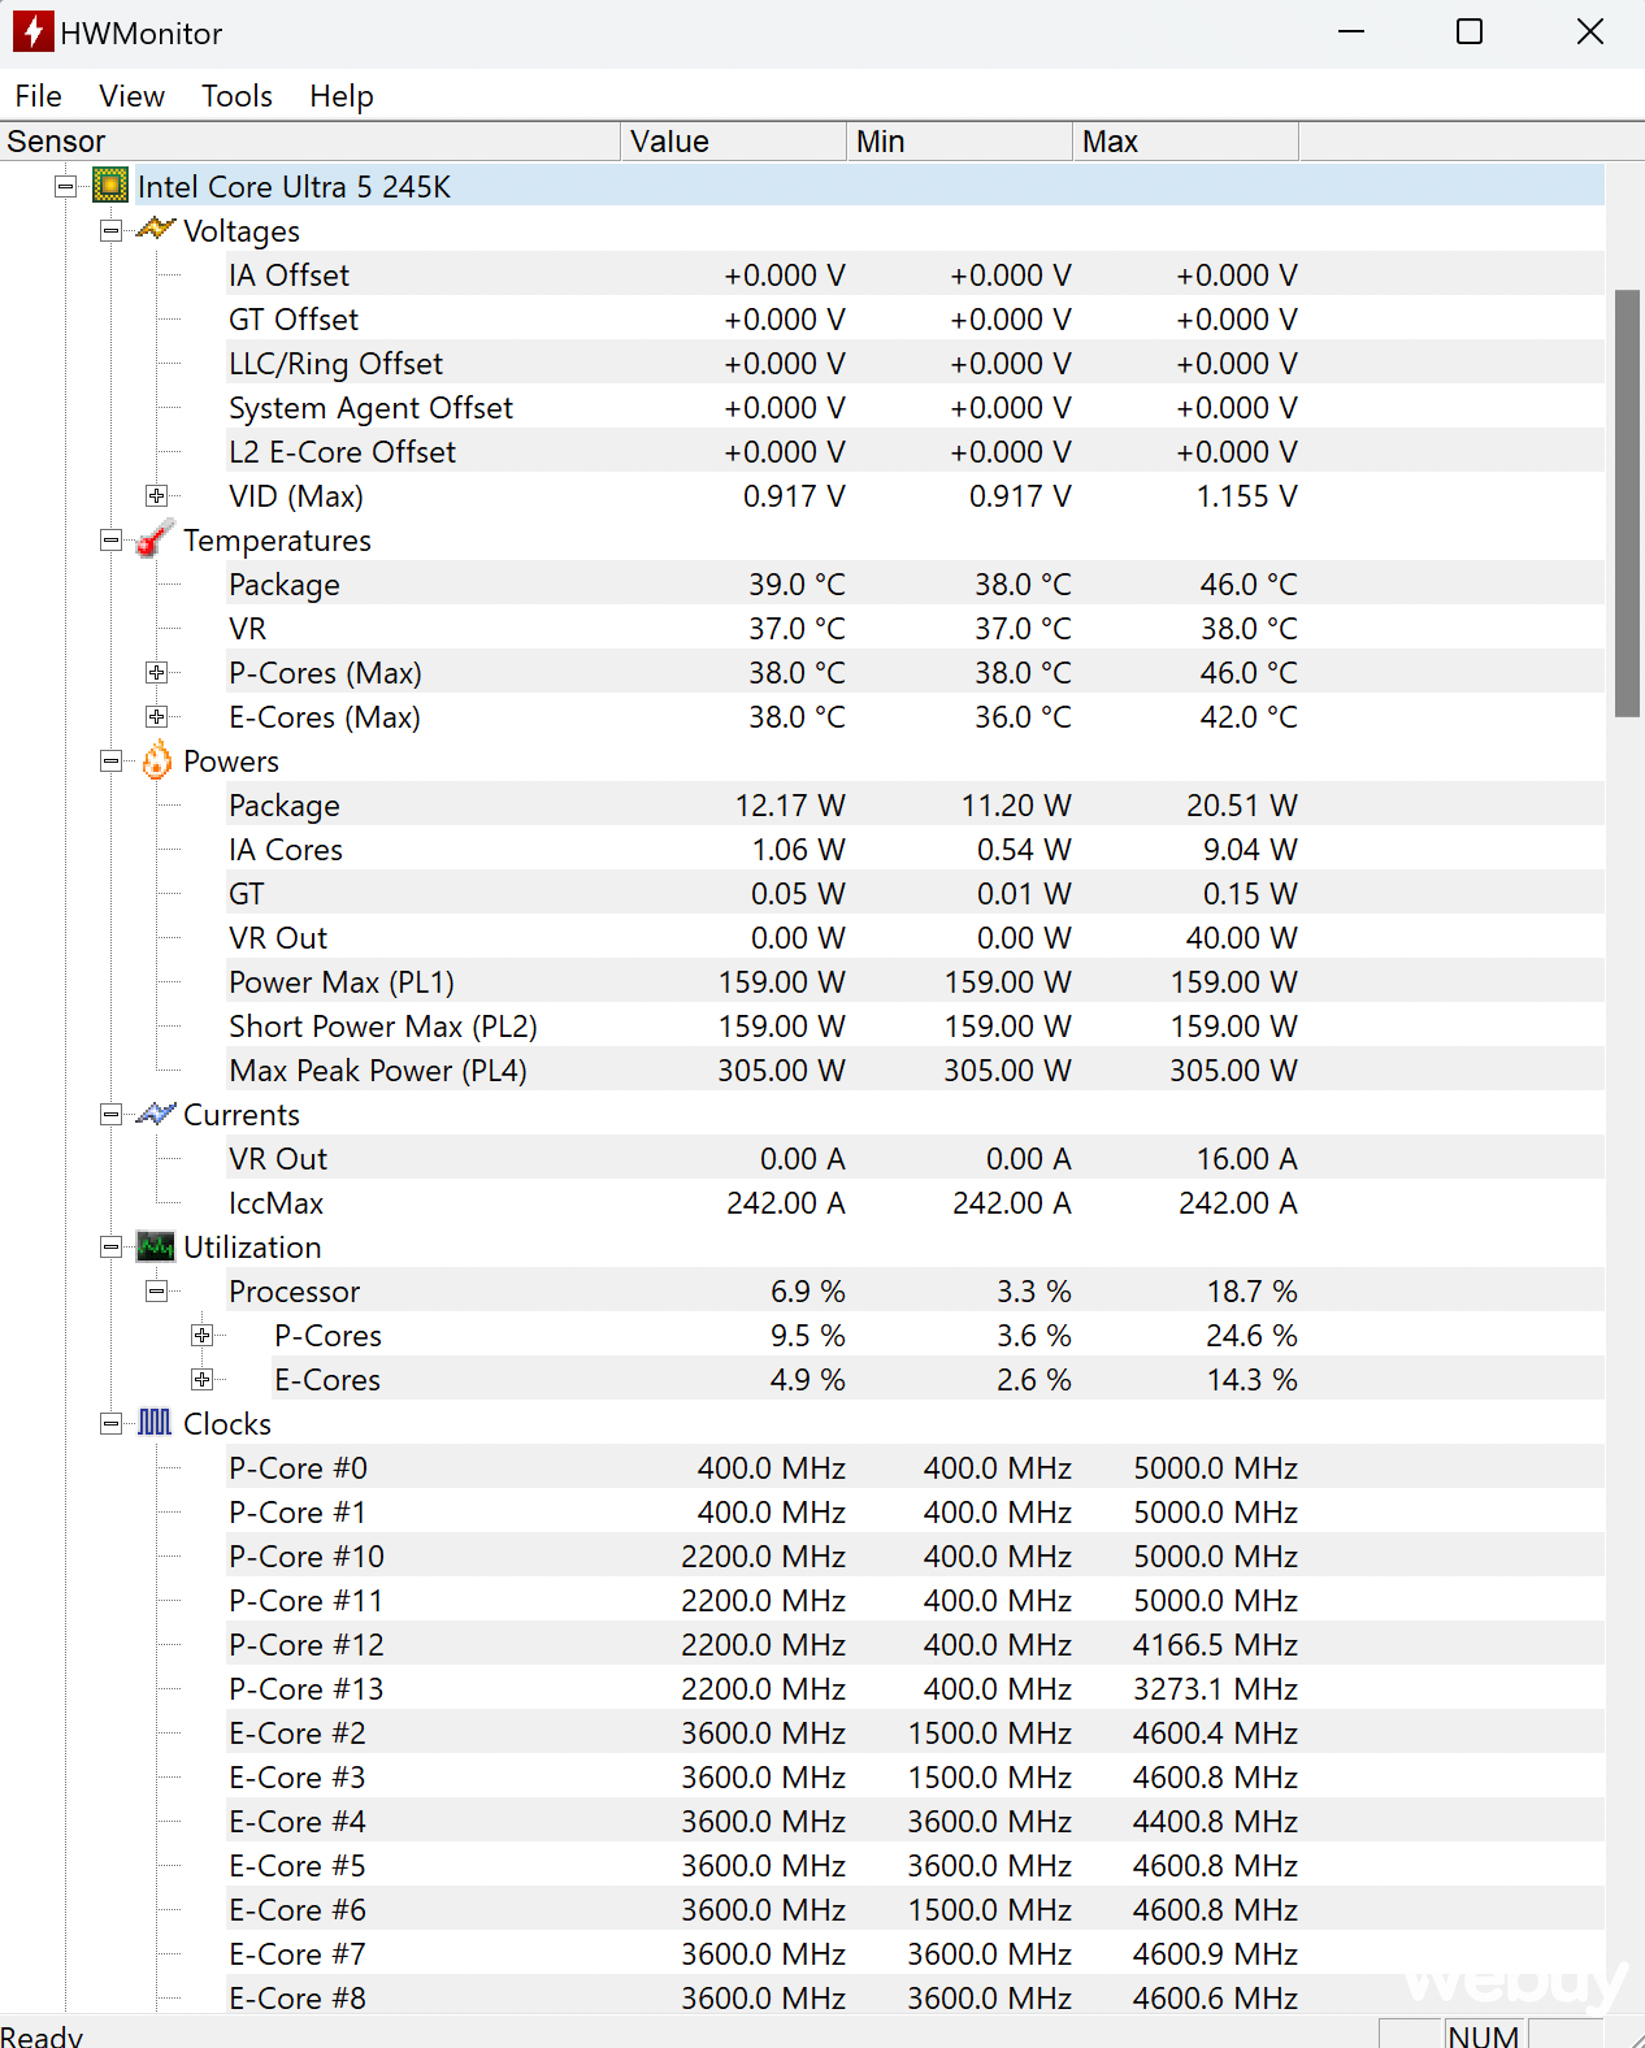Collapse the Currents section

111,1114
